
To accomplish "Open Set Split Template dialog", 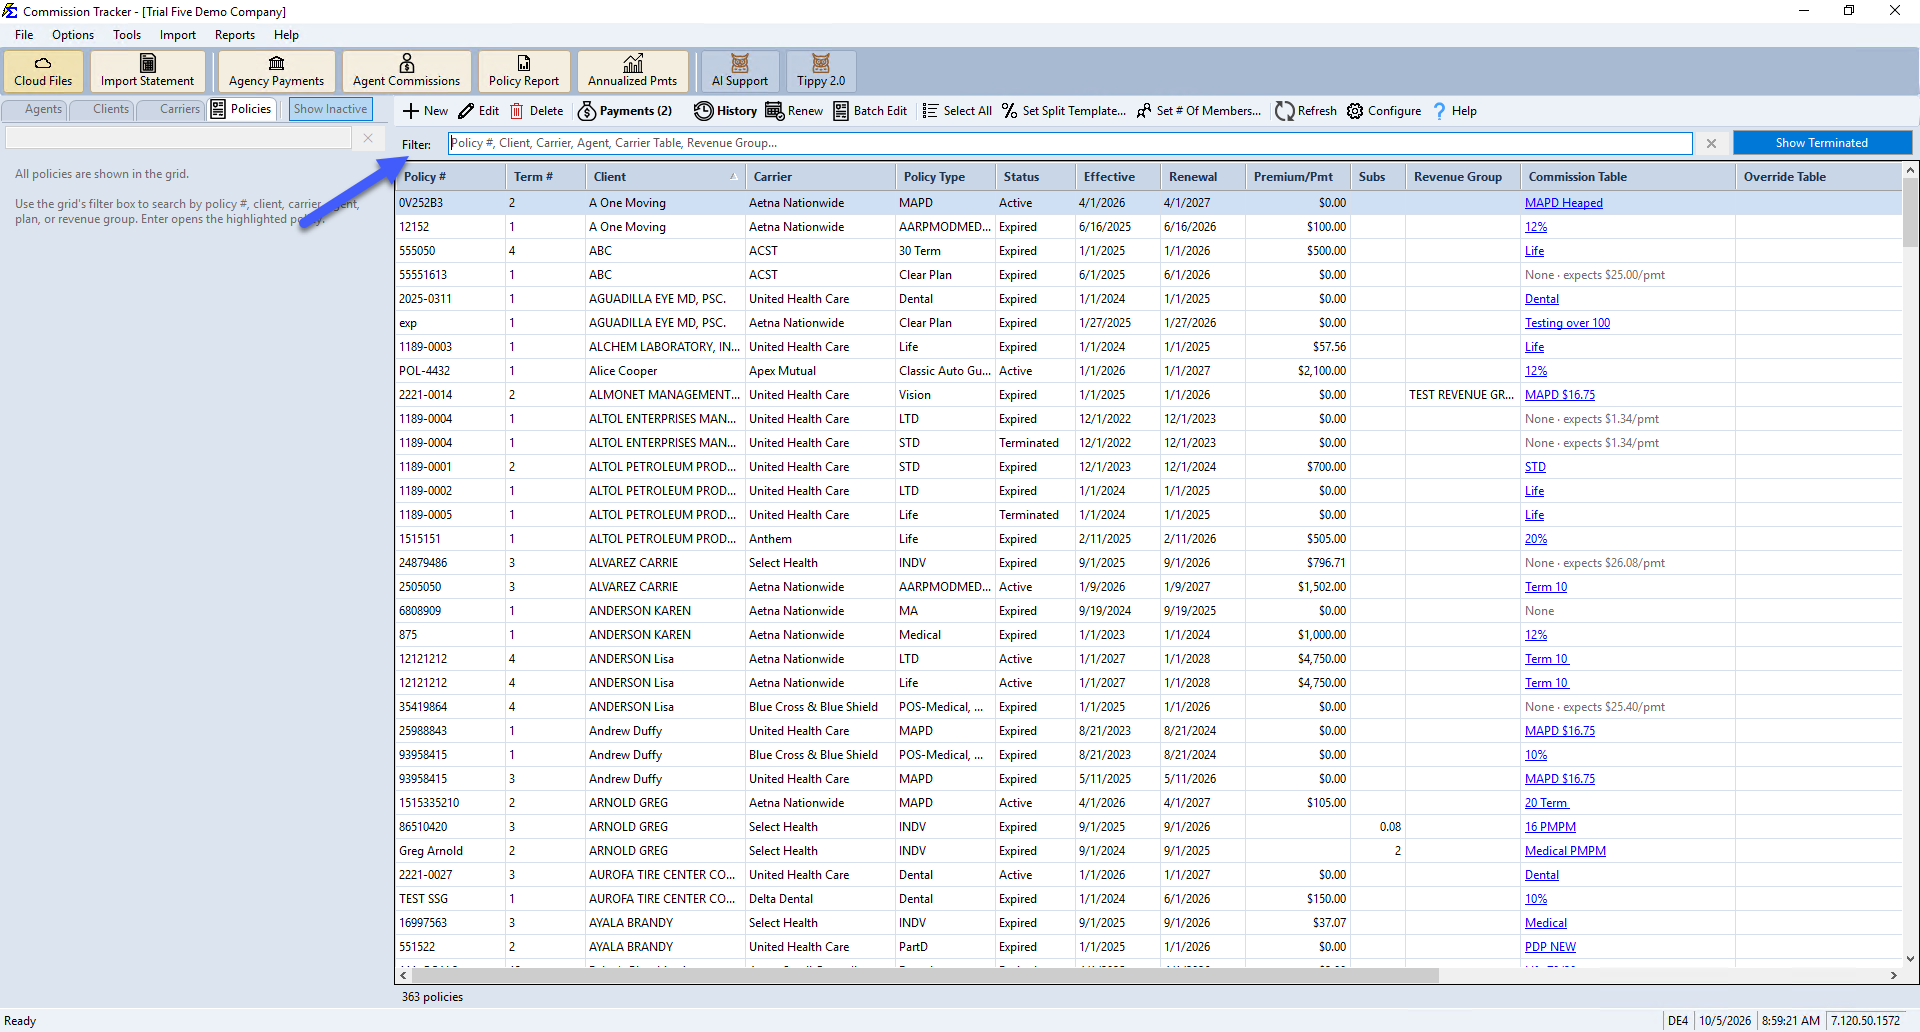I will 1064,111.
